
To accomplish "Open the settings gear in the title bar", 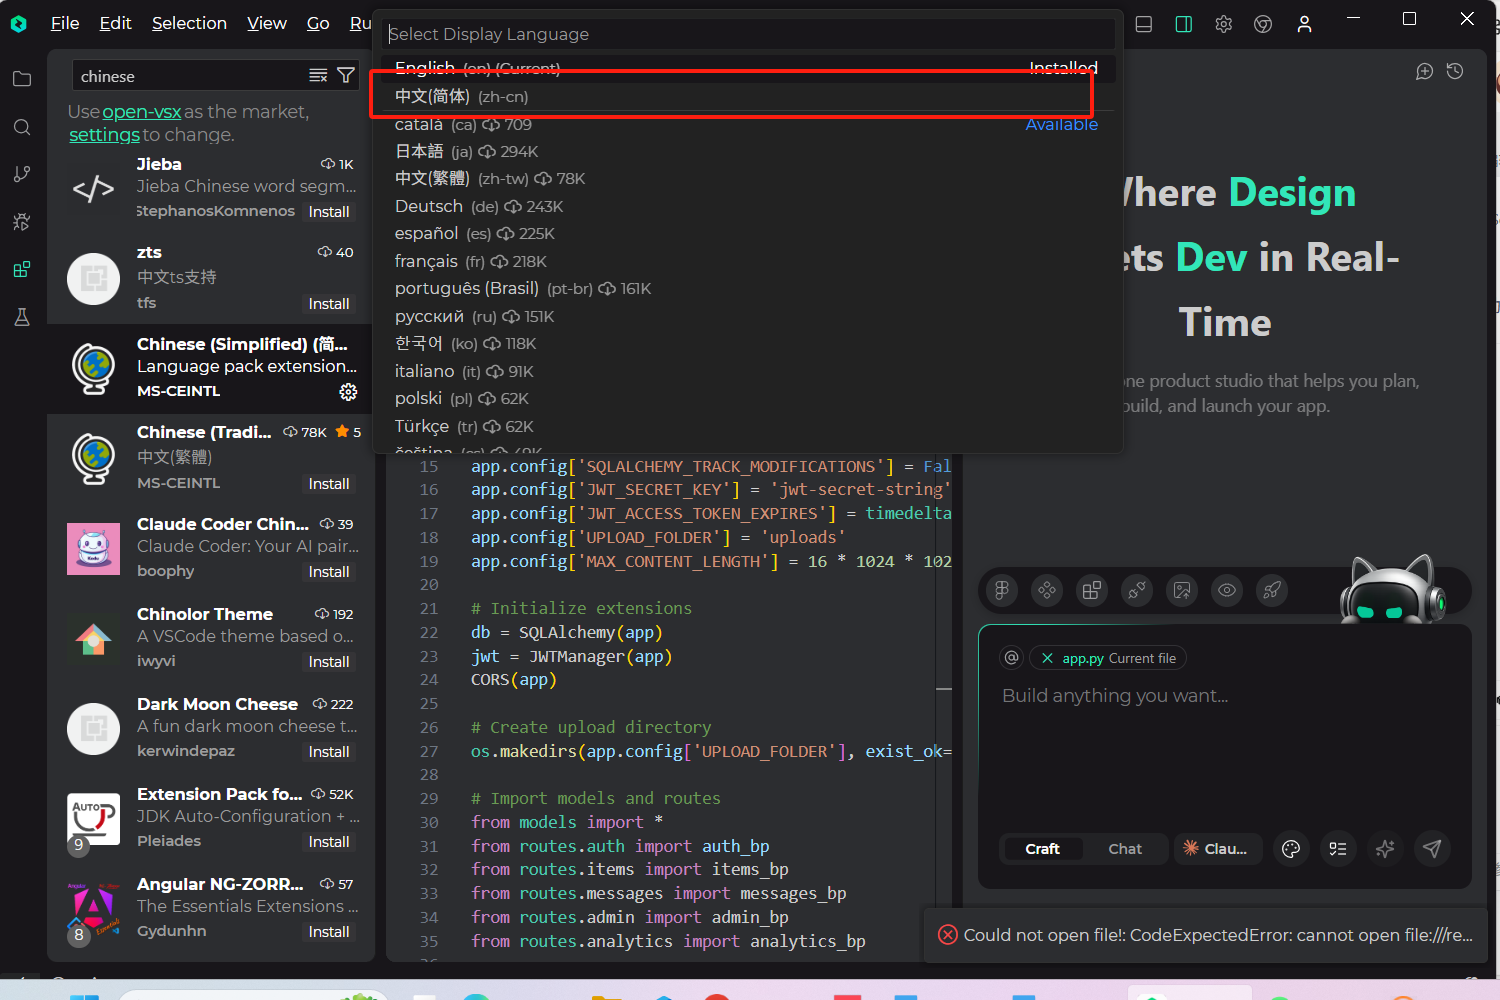I will click(x=1223, y=23).
